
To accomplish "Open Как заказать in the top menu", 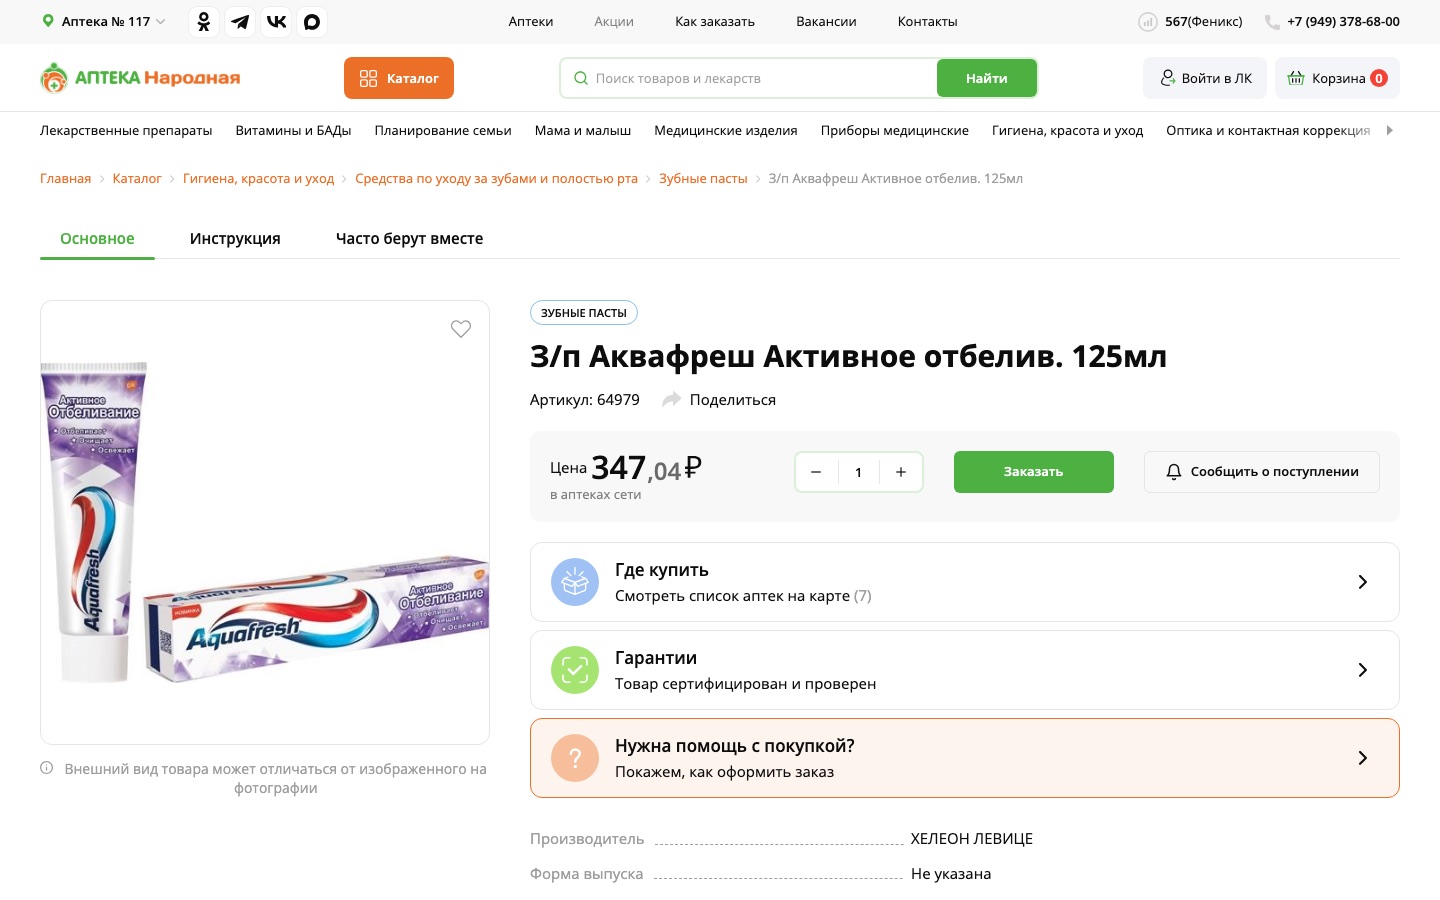I will pyautogui.click(x=715, y=21).
